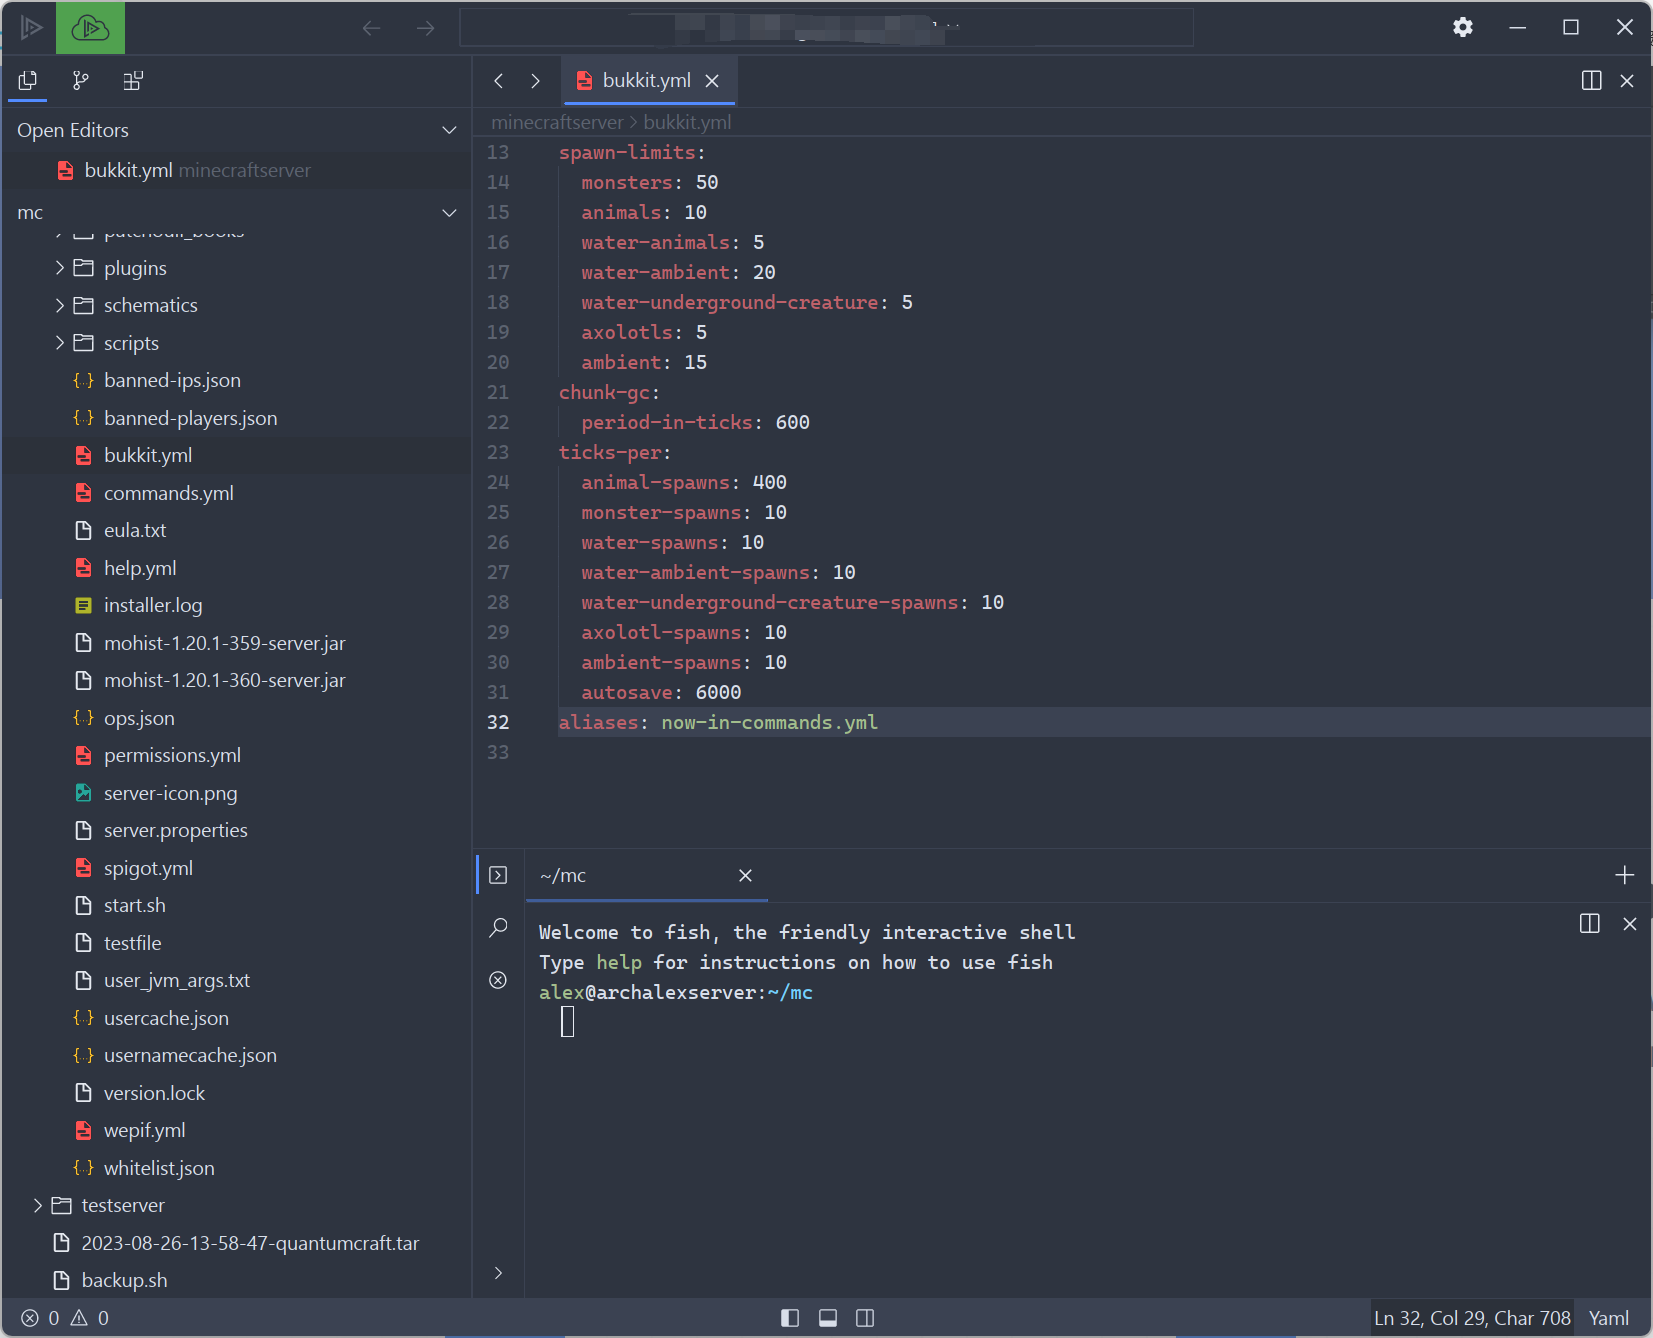Open the terminal search panel
The height and width of the screenshot is (1338, 1653).
click(498, 928)
